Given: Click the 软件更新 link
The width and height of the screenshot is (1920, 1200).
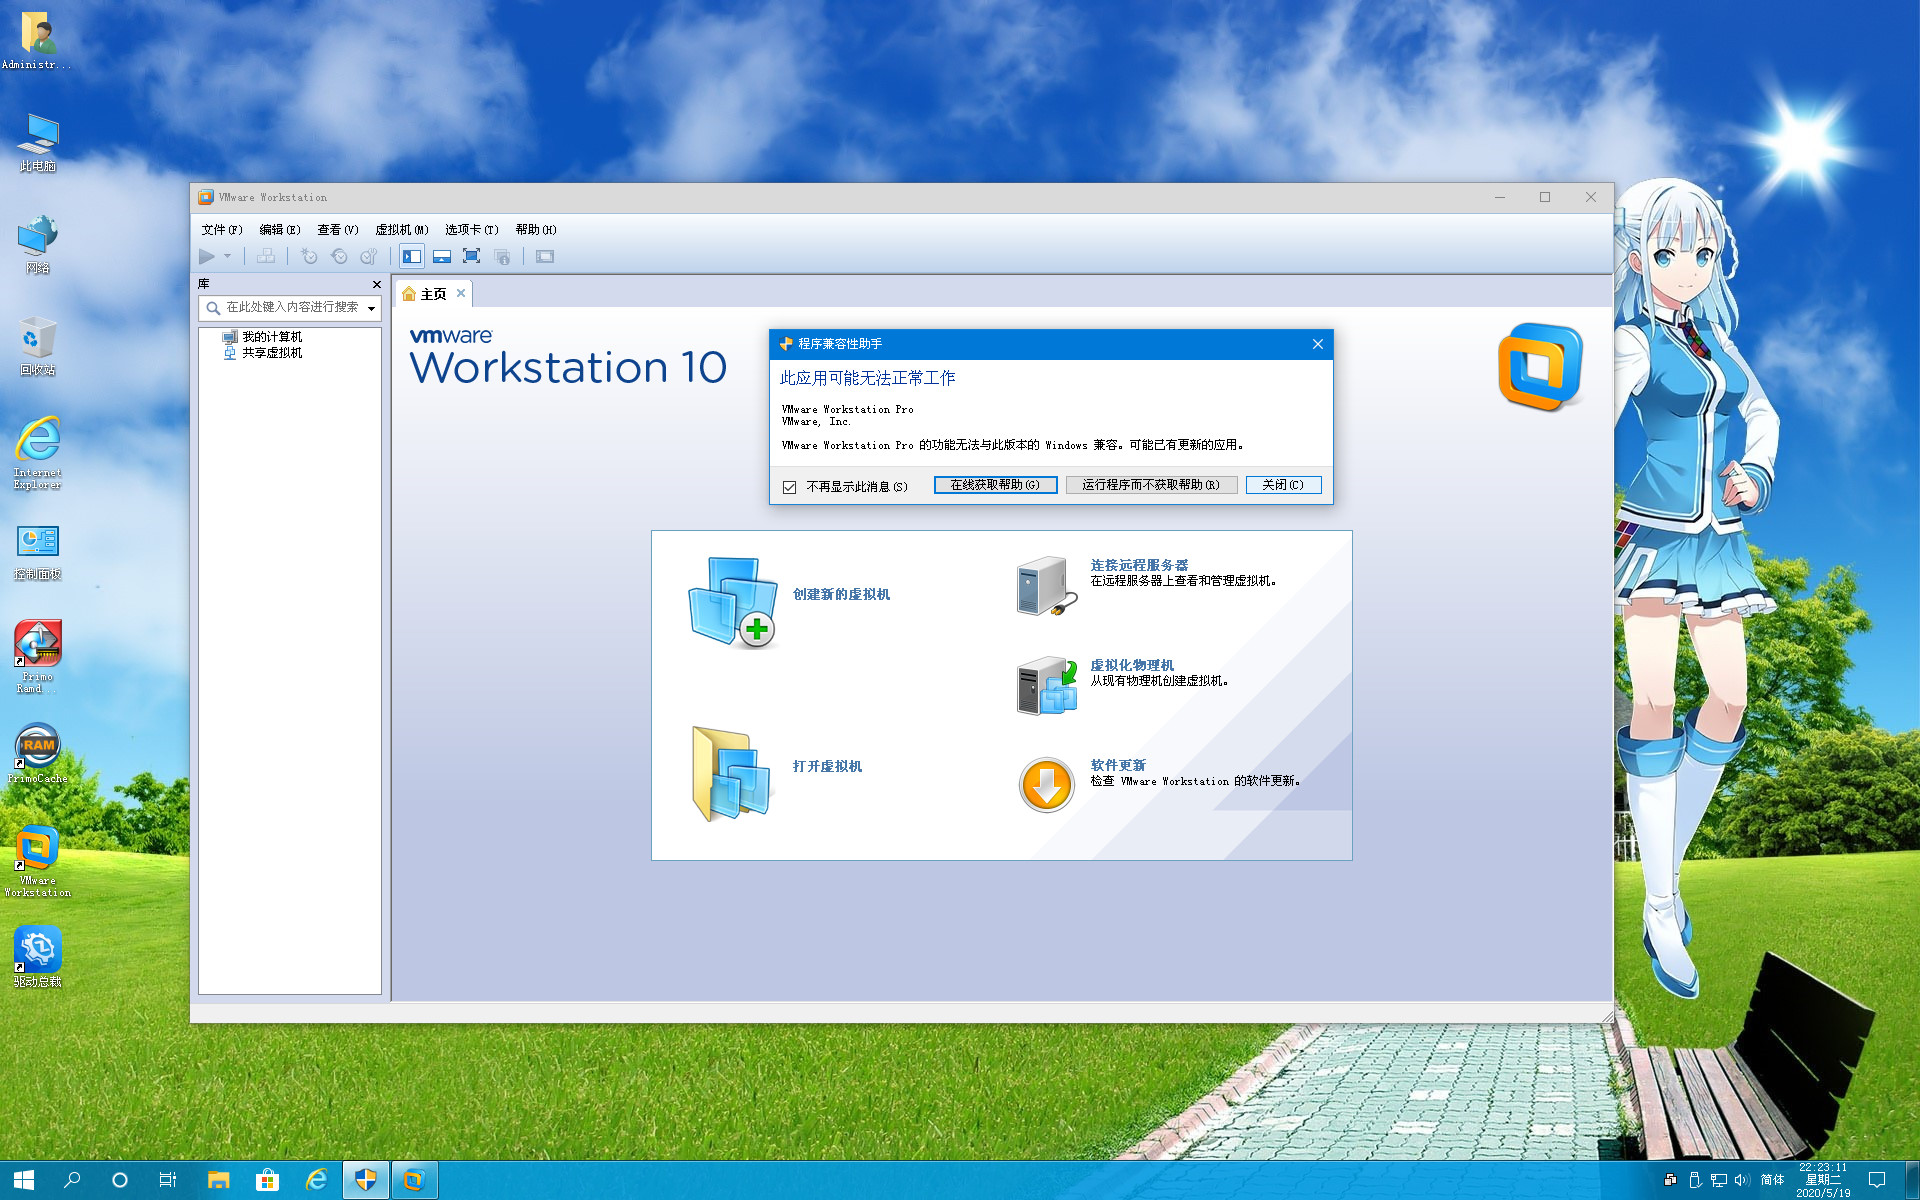Looking at the screenshot, I should pyautogui.click(x=1118, y=765).
